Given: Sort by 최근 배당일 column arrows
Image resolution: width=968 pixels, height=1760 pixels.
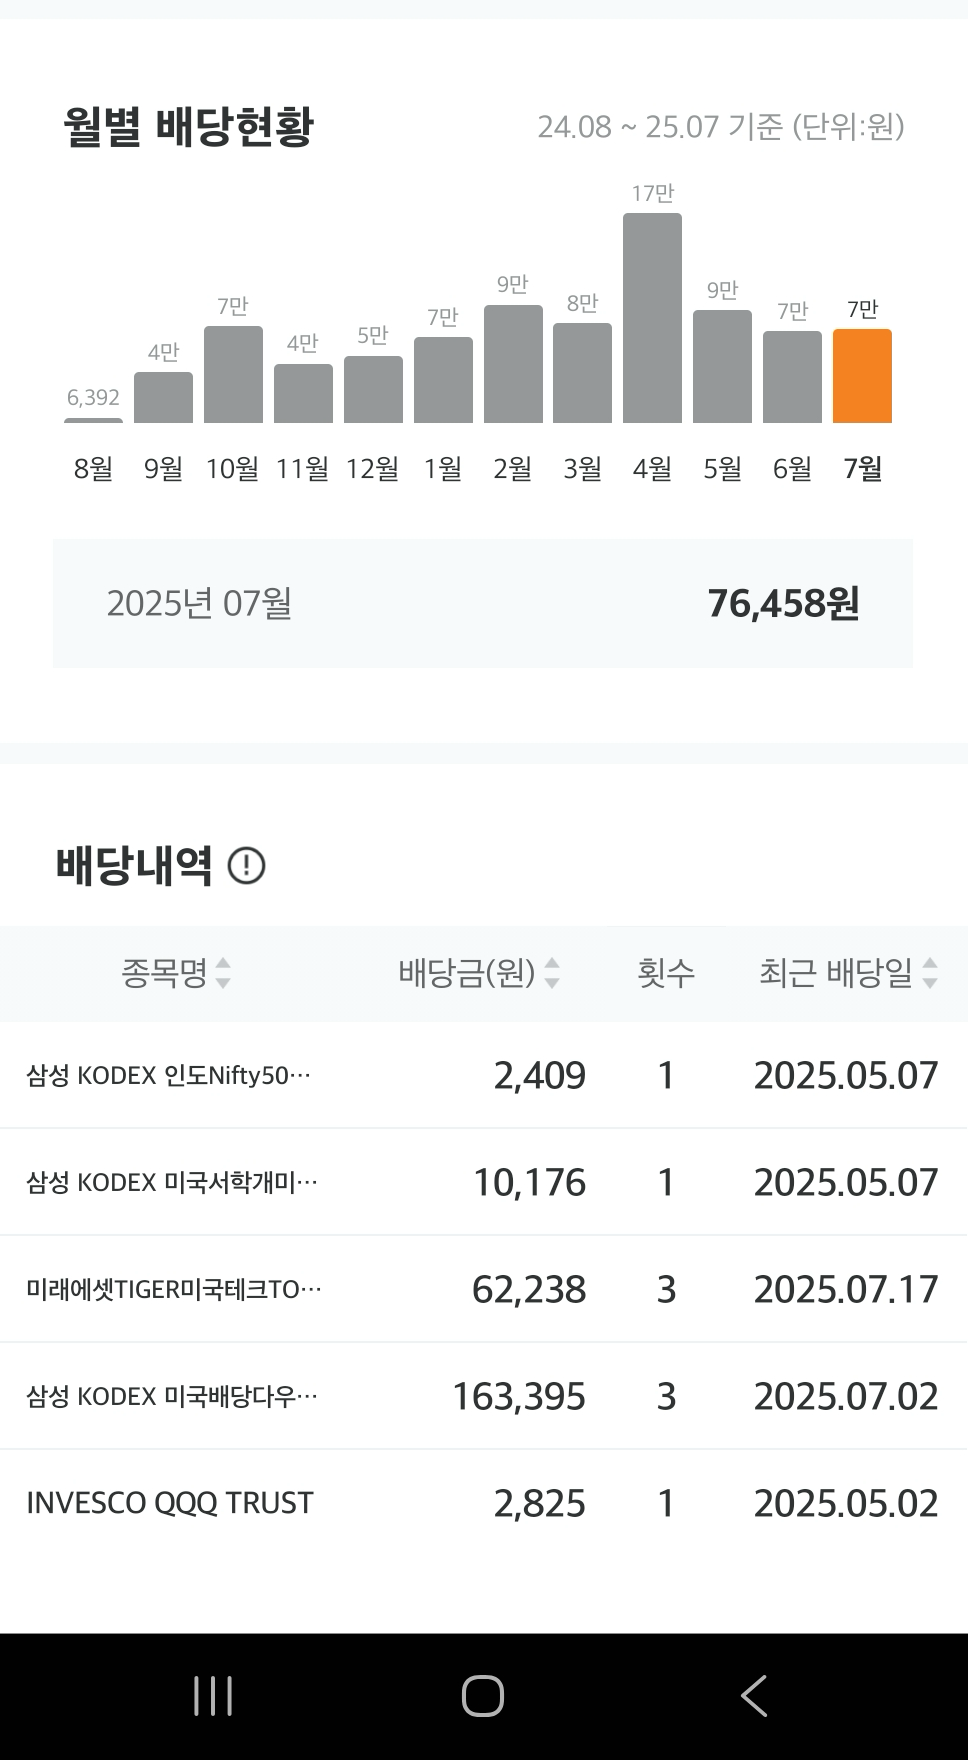Looking at the screenshot, I should coord(930,973).
